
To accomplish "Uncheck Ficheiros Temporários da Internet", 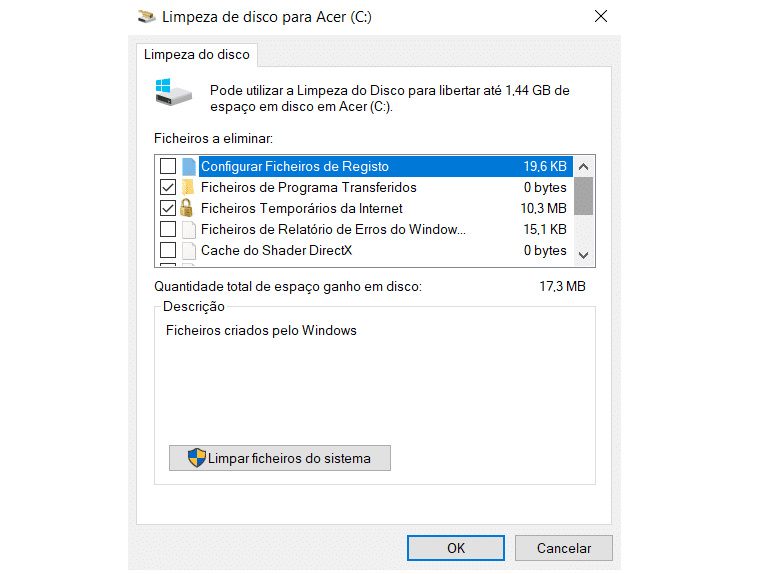I will [x=168, y=208].
